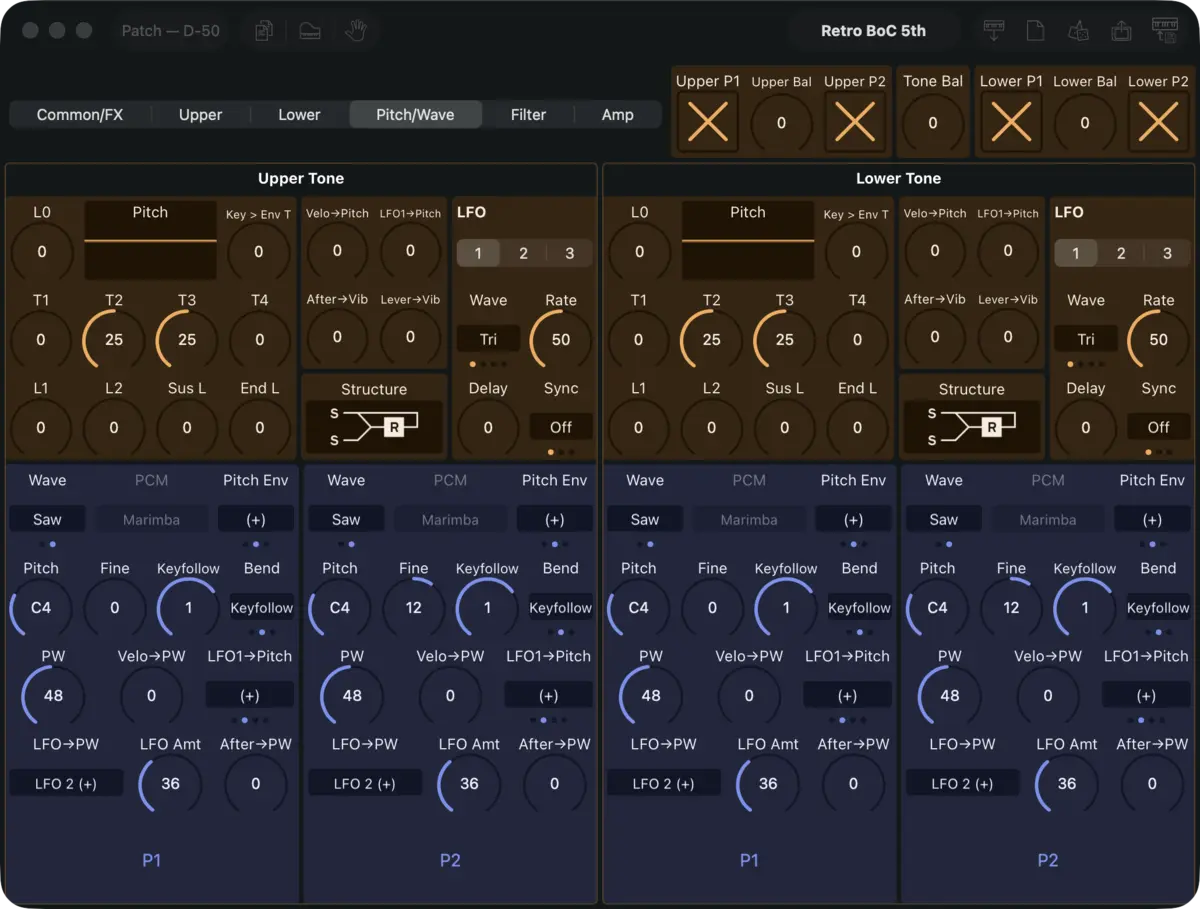This screenshot has height=909, width=1200.
Task: Click Upper Tone L0 knob
Action: 41,252
